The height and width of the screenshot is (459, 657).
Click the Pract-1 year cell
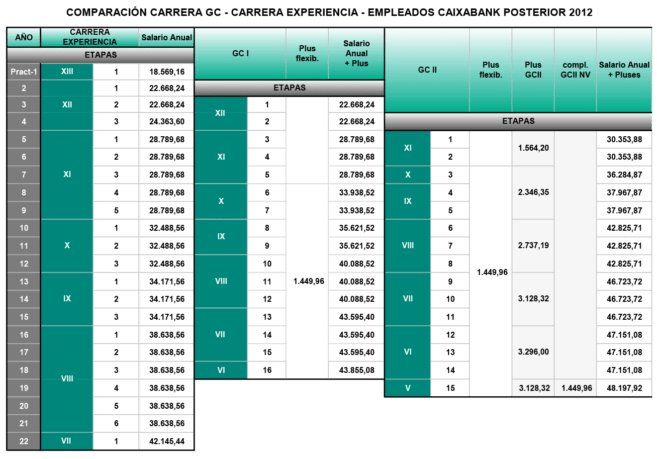pyautogui.click(x=22, y=72)
